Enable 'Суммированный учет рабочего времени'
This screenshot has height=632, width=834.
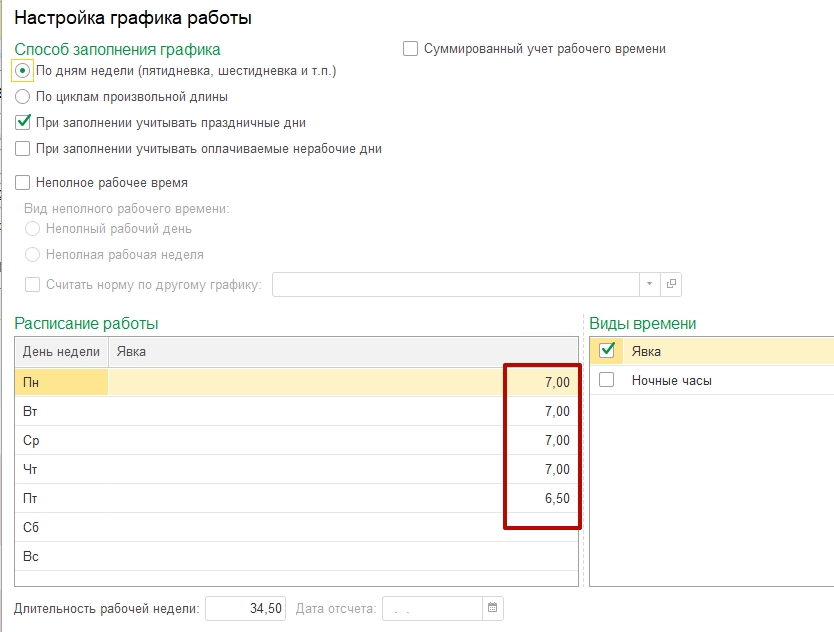pos(410,48)
